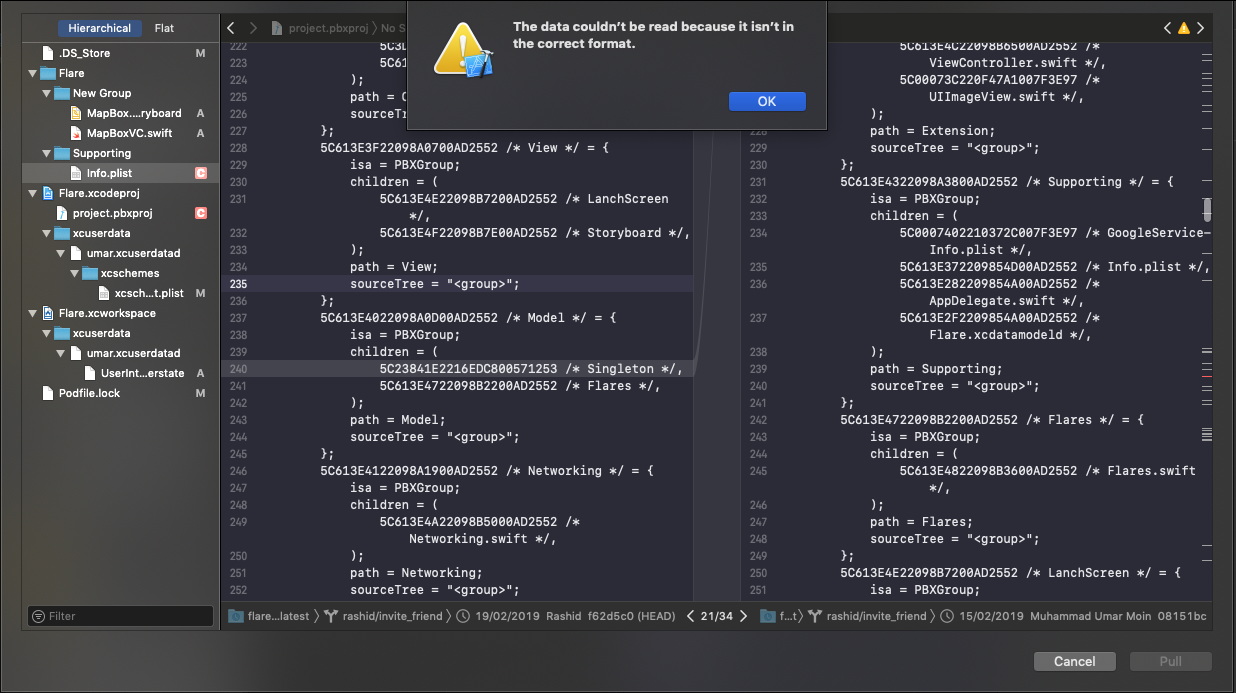Click Xcode warning icon in alert
The width and height of the screenshot is (1236, 693).
point(462,50)
